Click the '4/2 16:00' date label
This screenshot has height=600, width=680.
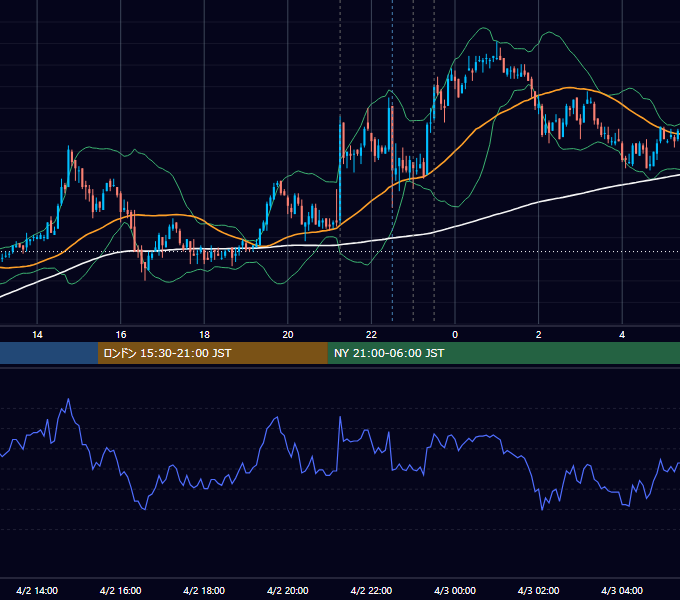(121, 591)
